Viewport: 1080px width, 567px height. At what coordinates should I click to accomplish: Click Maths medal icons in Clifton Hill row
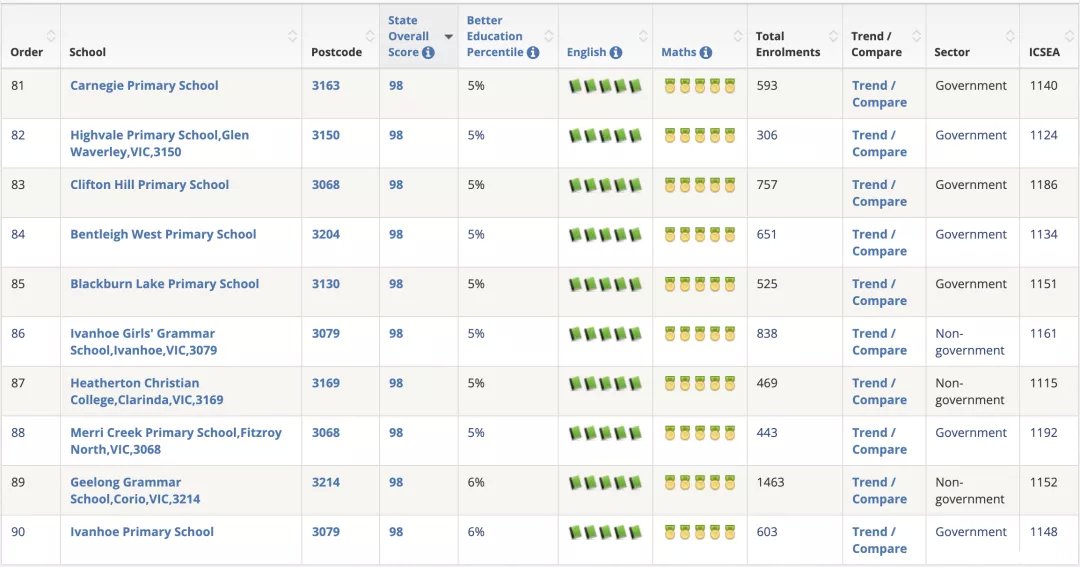tap(700, 185)
